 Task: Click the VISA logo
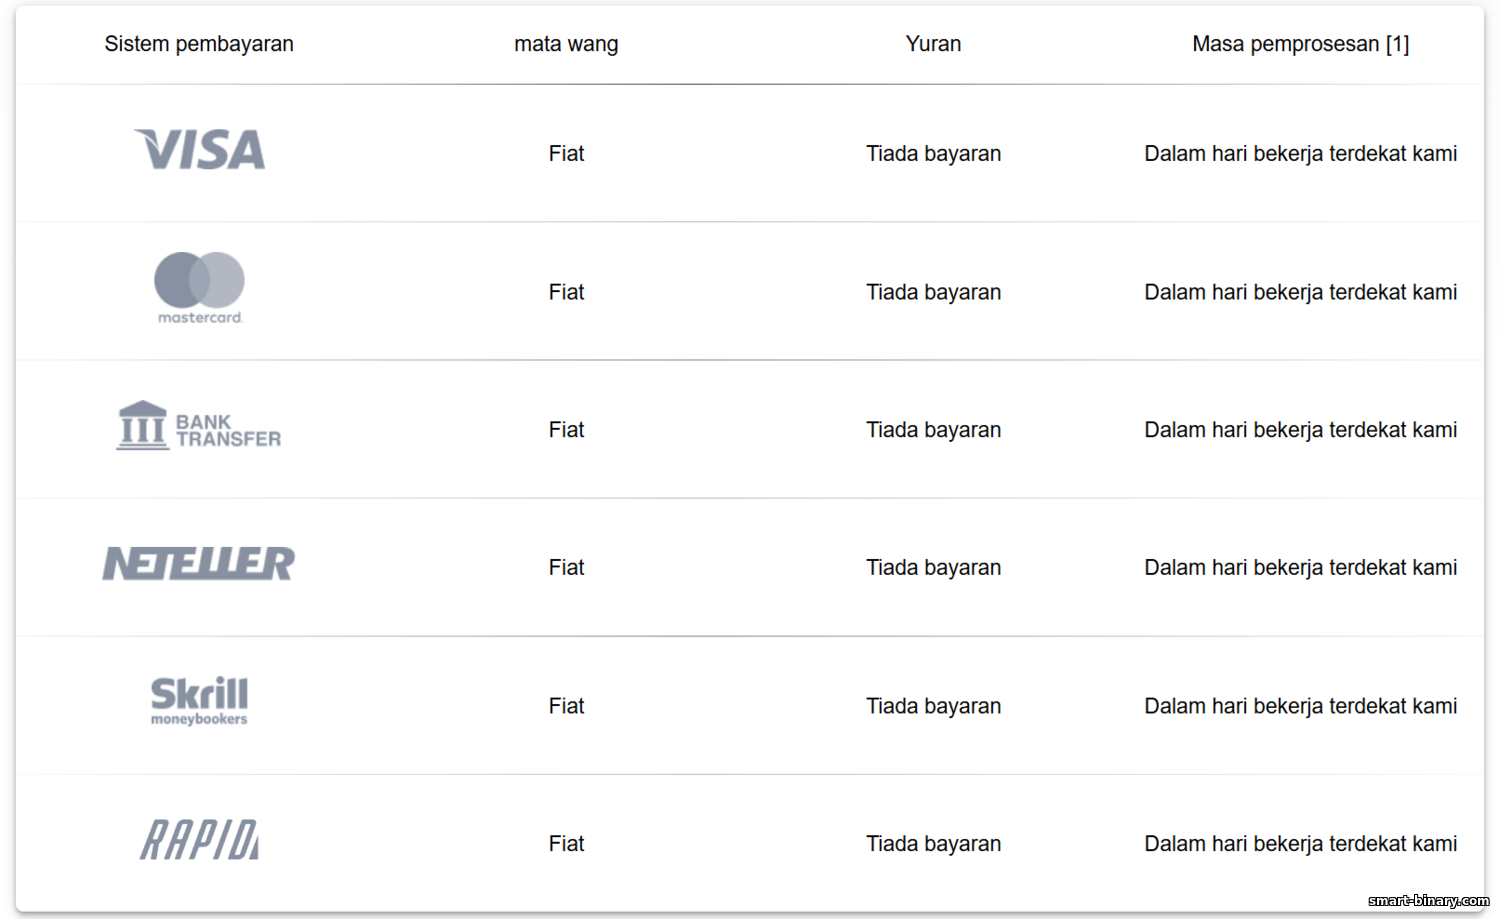coord(199,150)
